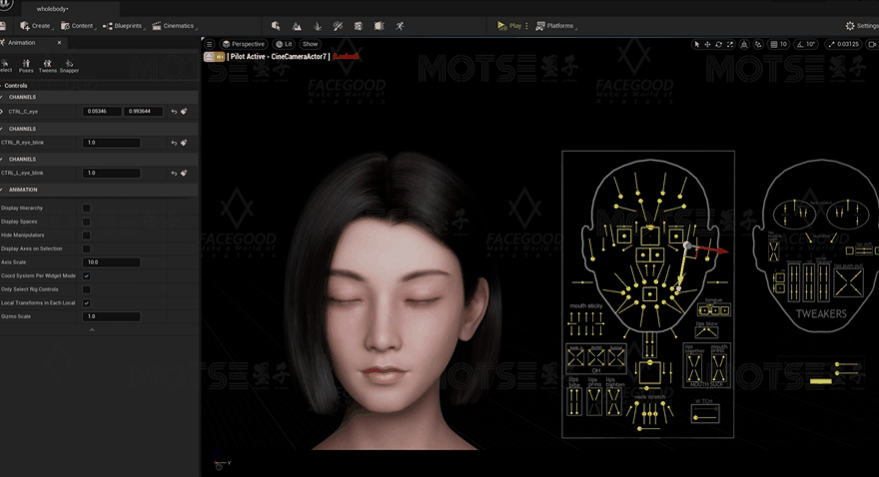Pick the viewport scale gizmo tool

click(x=730, y=44)
